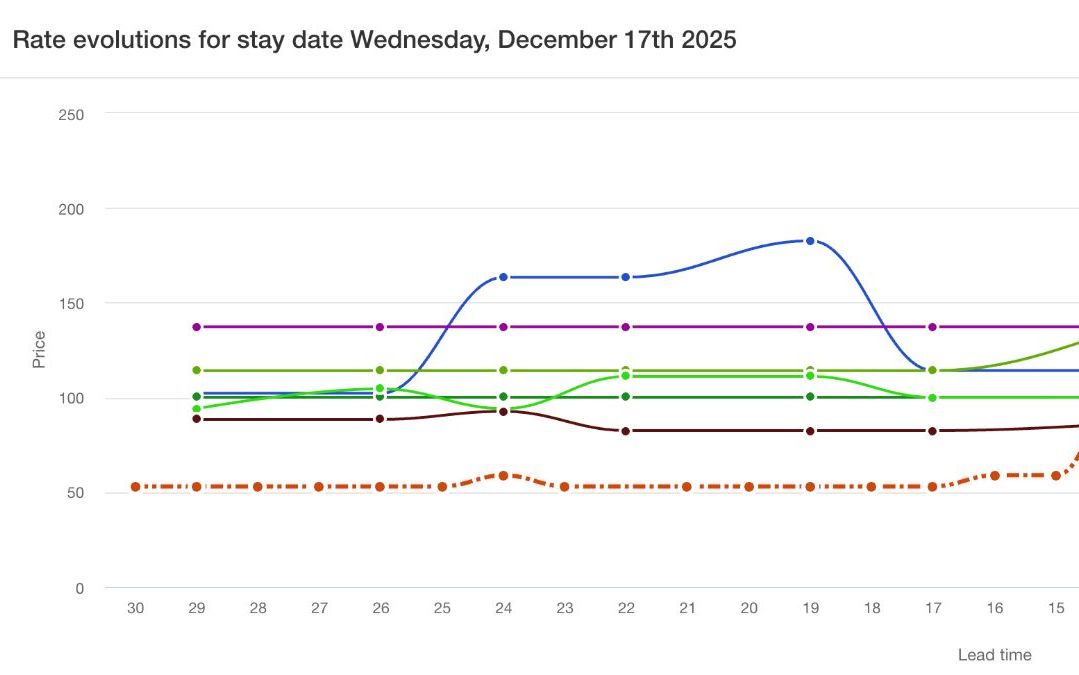The width and height of the screenshot is (1079, 675).
Task: Click the orange dashed point at lead time 30
Action: tap(135, 487)
